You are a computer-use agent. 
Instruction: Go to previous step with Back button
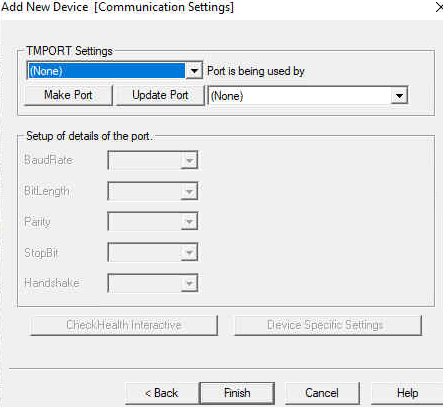(162, 393)
